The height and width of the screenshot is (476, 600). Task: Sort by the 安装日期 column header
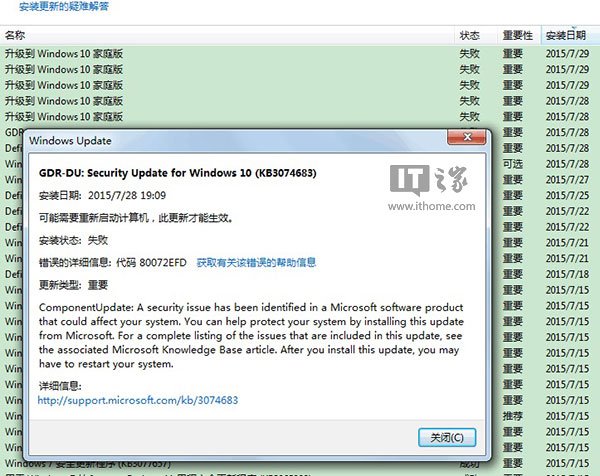566,35
